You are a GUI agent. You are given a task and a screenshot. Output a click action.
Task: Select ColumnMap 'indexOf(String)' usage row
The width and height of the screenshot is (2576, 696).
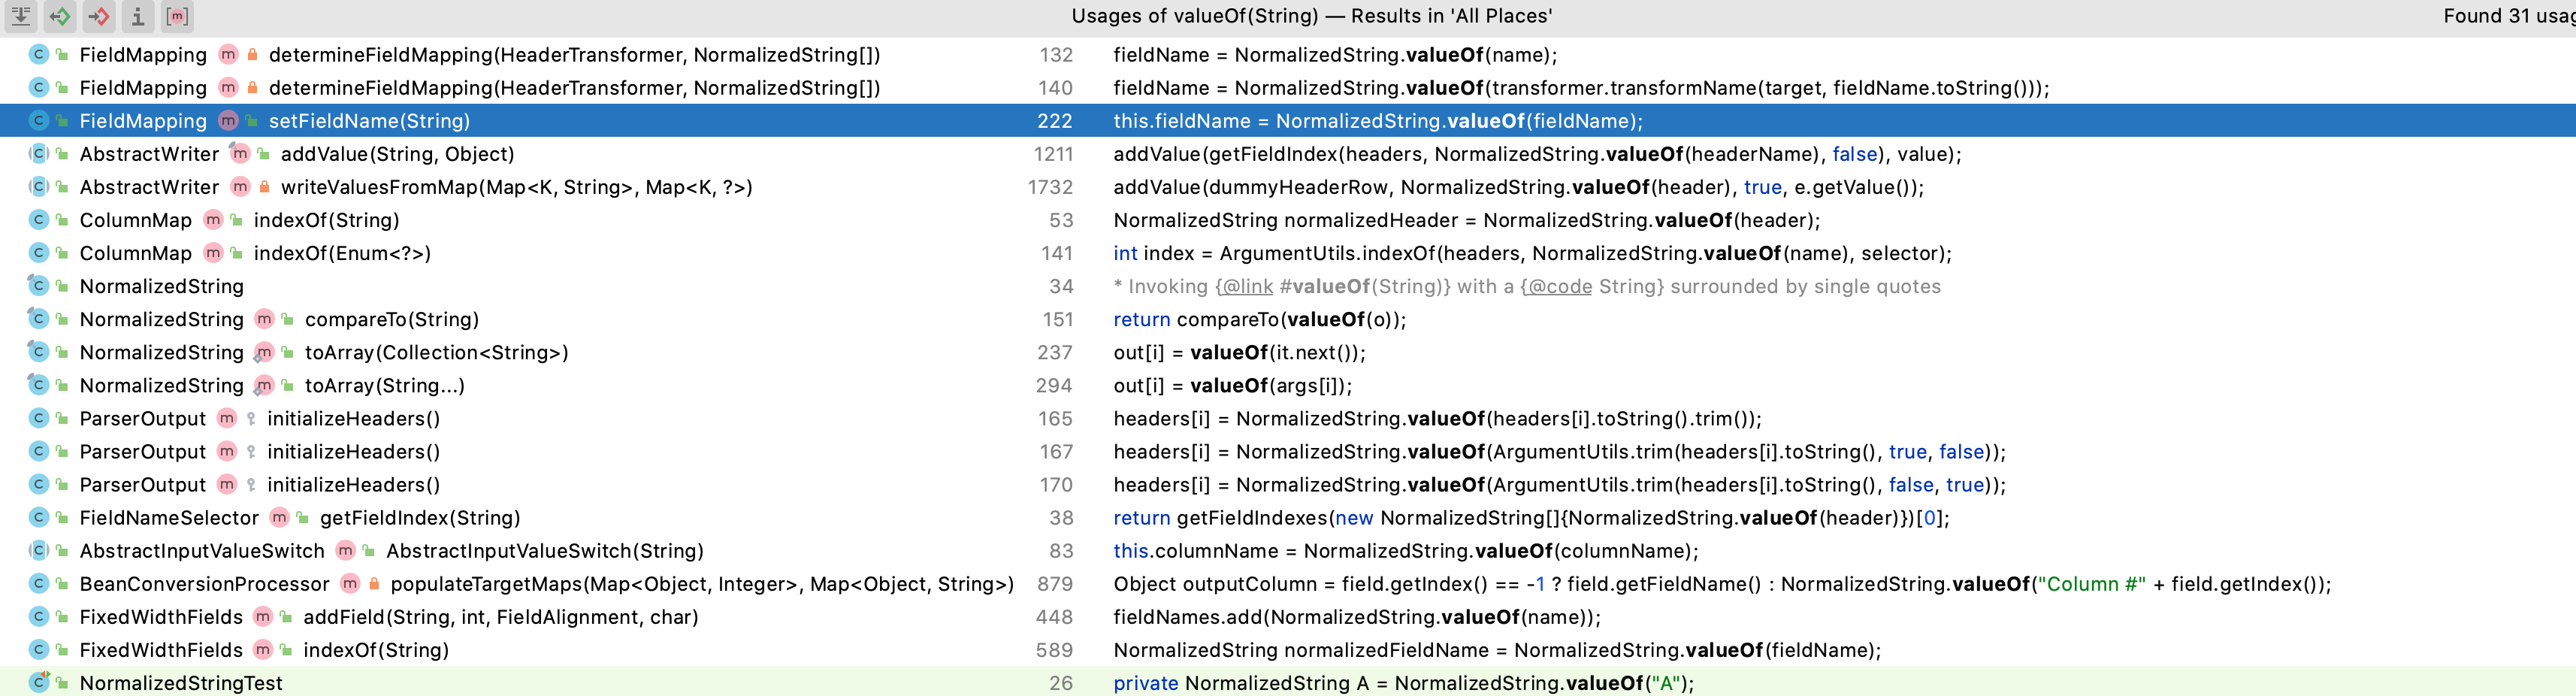coord(1288,219)
